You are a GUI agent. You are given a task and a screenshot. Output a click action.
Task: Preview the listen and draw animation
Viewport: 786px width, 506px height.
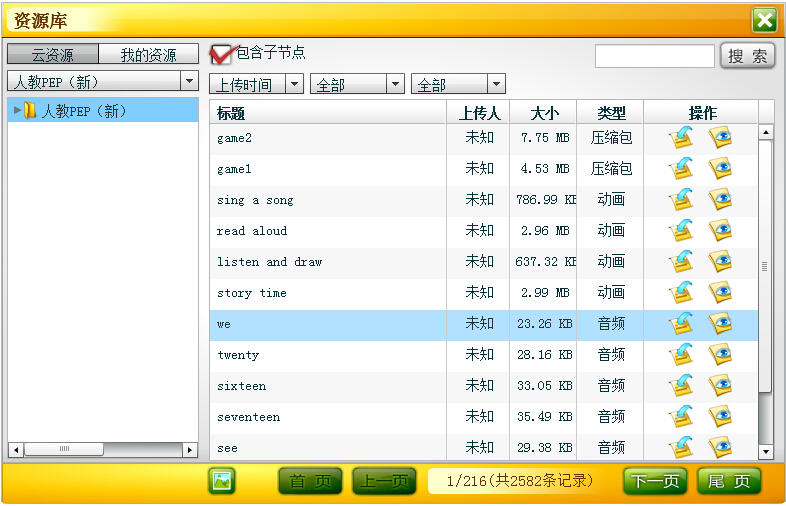(720, 262)
